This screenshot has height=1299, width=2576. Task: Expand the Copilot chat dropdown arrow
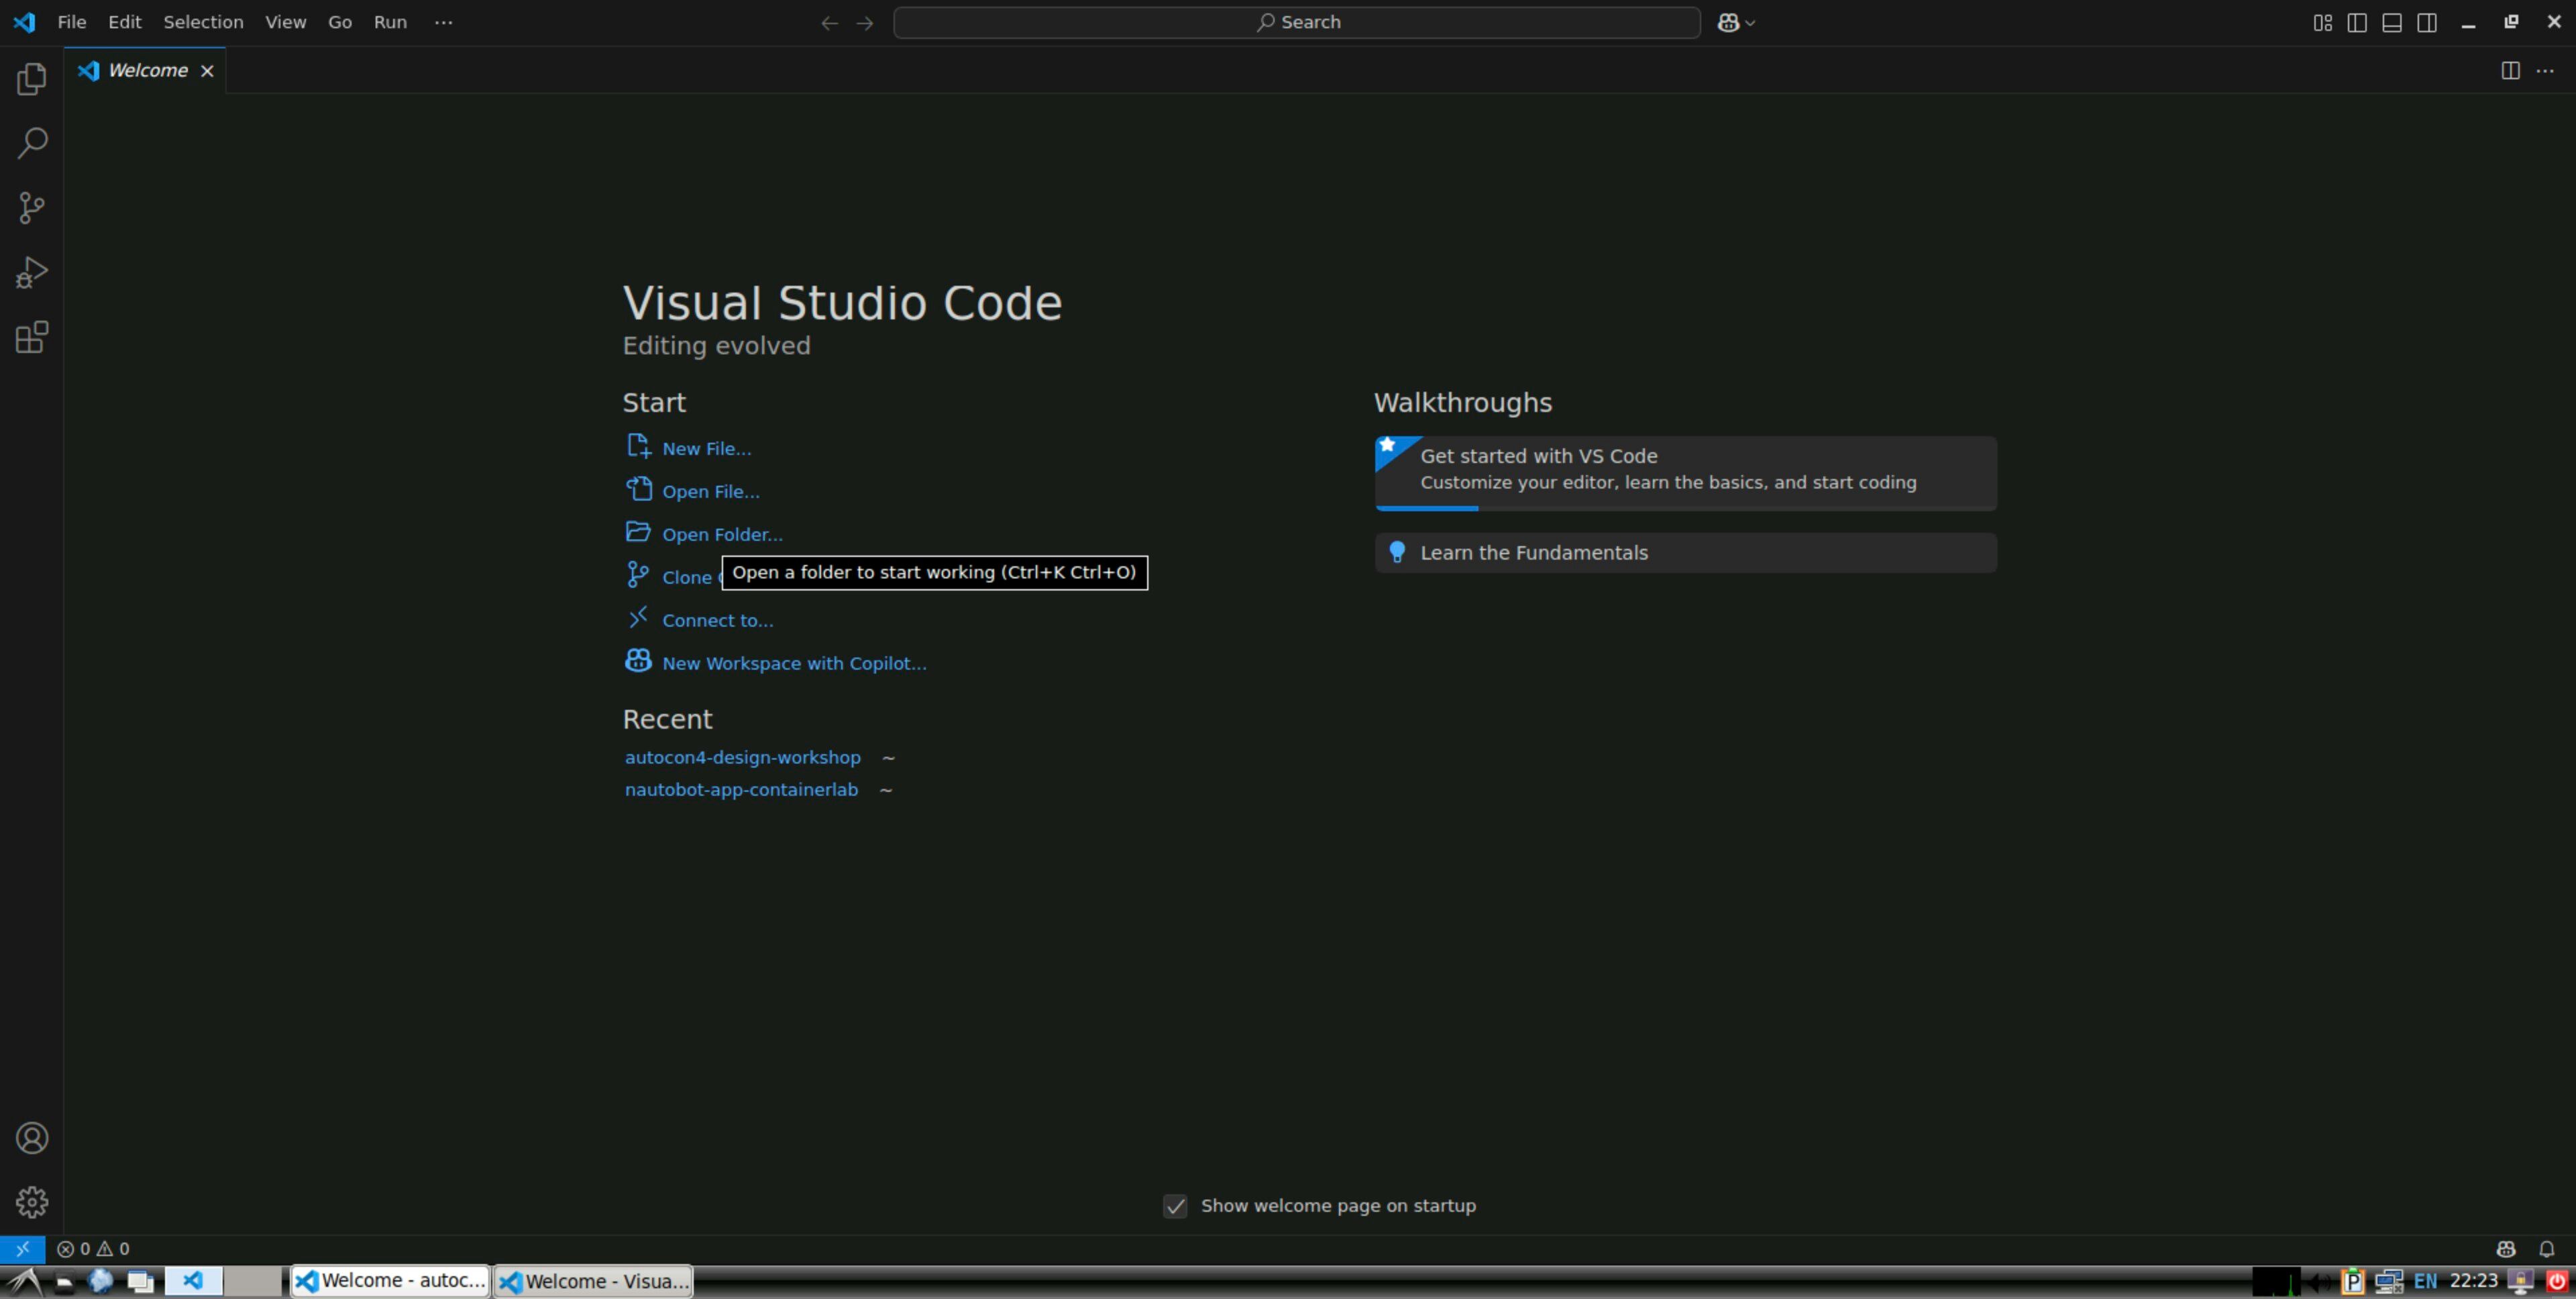[x=1750, y=23]
